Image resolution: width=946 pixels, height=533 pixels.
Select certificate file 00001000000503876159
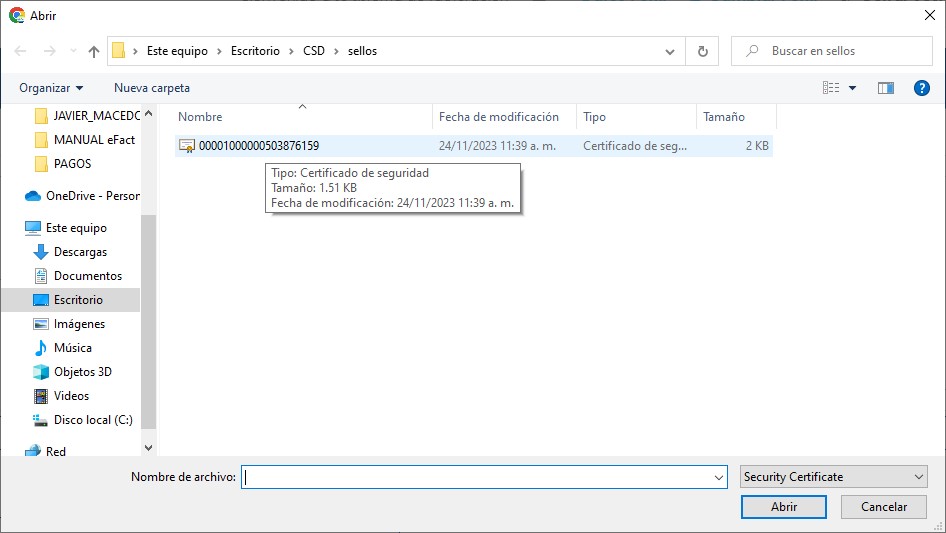(x=258, y=146)
